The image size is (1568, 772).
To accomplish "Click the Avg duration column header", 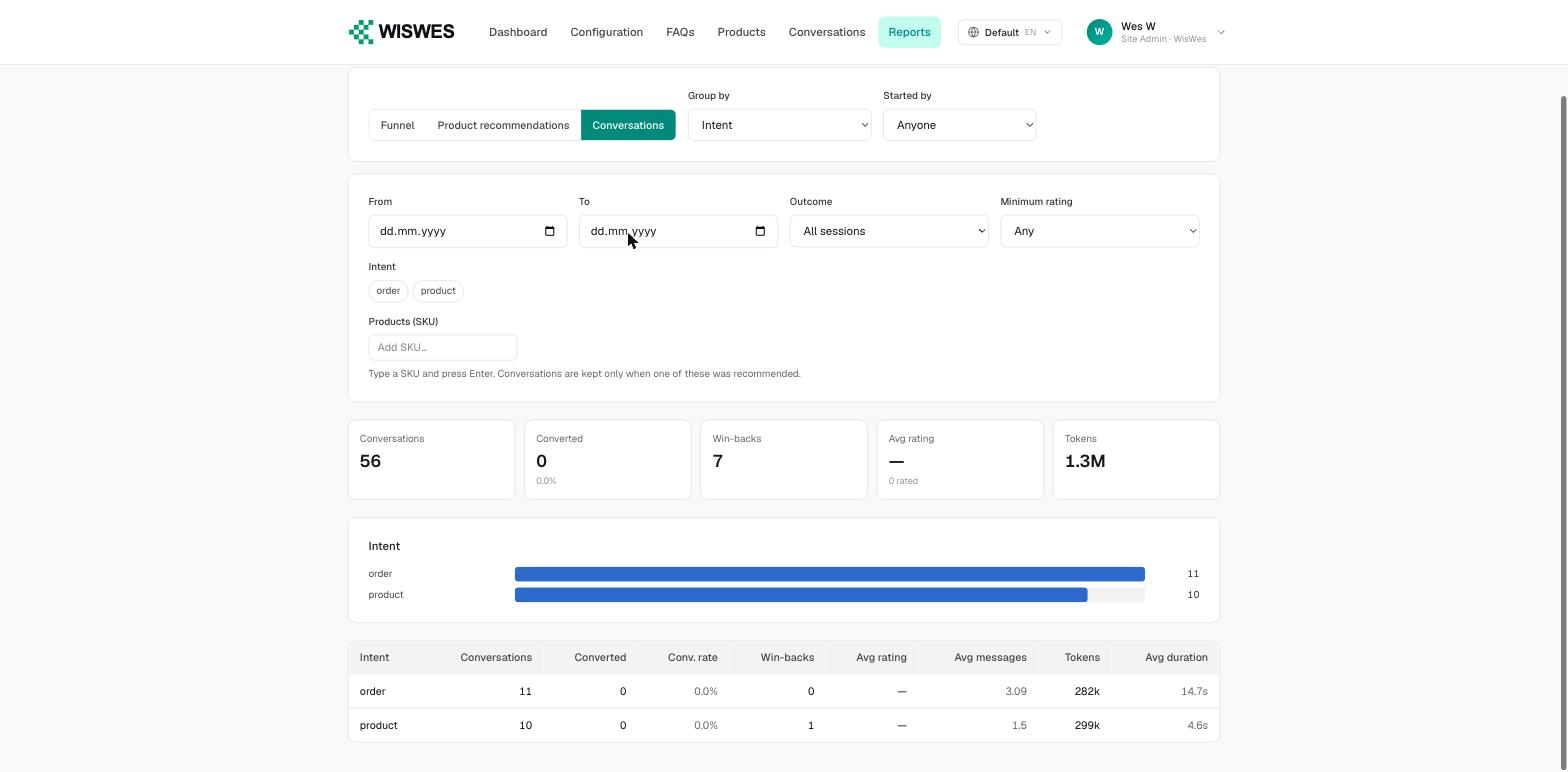I will coord(1176,657).
